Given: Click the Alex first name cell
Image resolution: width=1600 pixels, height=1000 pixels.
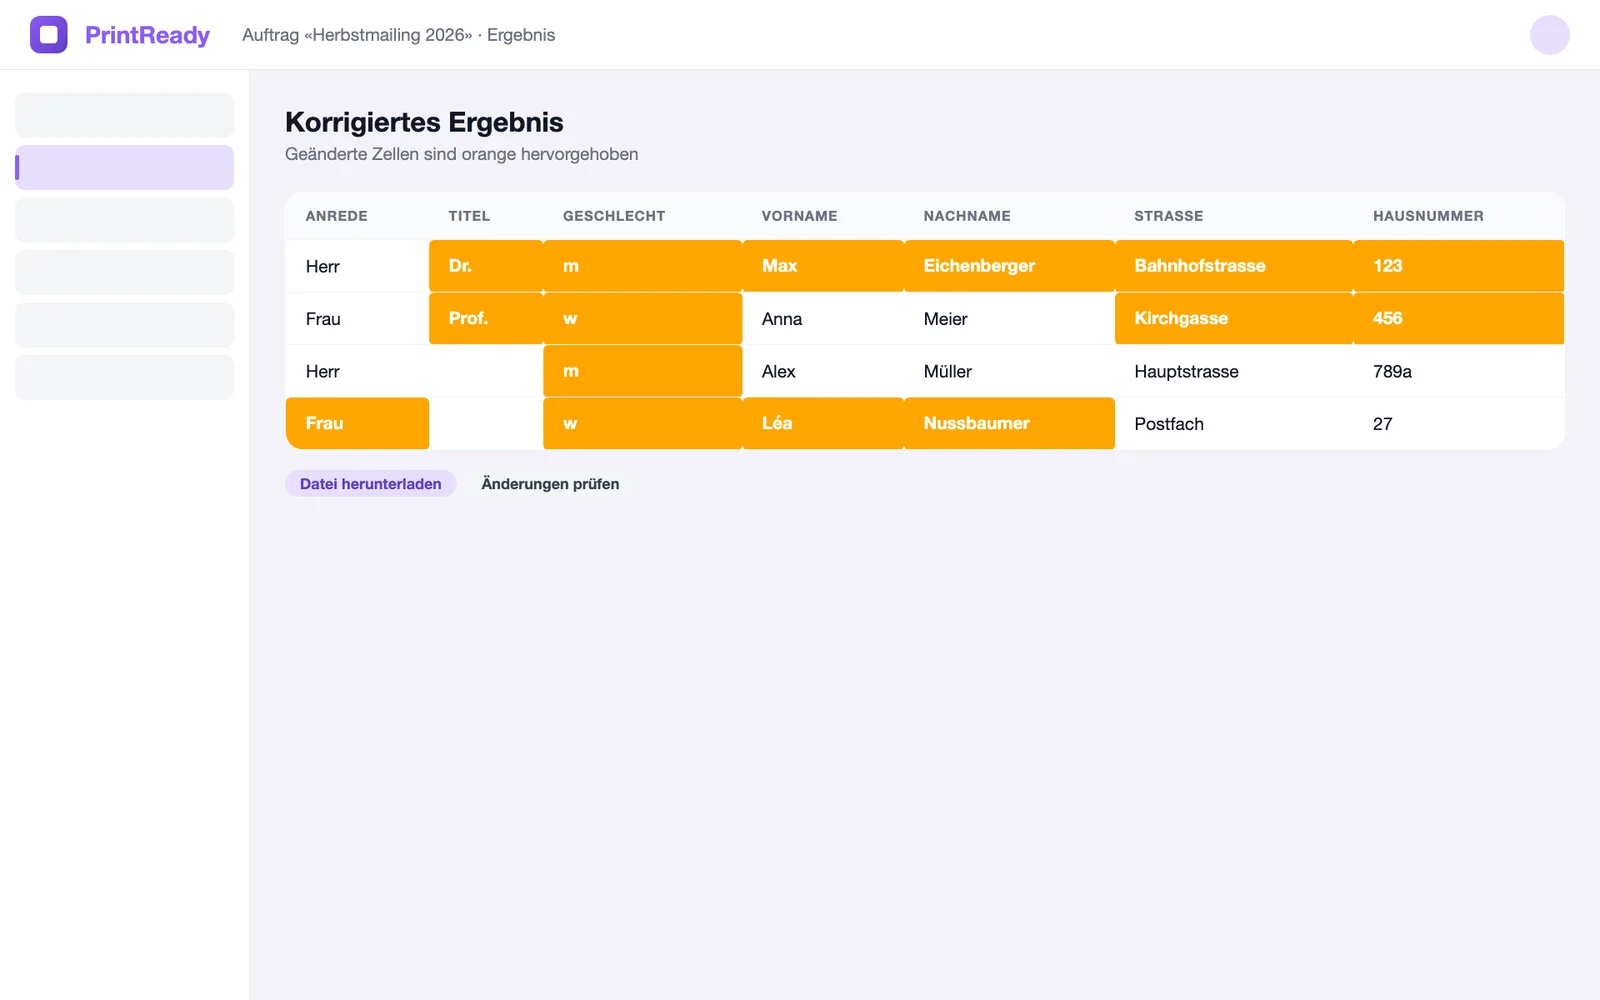Looking at the screenshot, I should (x=823, y=371).
